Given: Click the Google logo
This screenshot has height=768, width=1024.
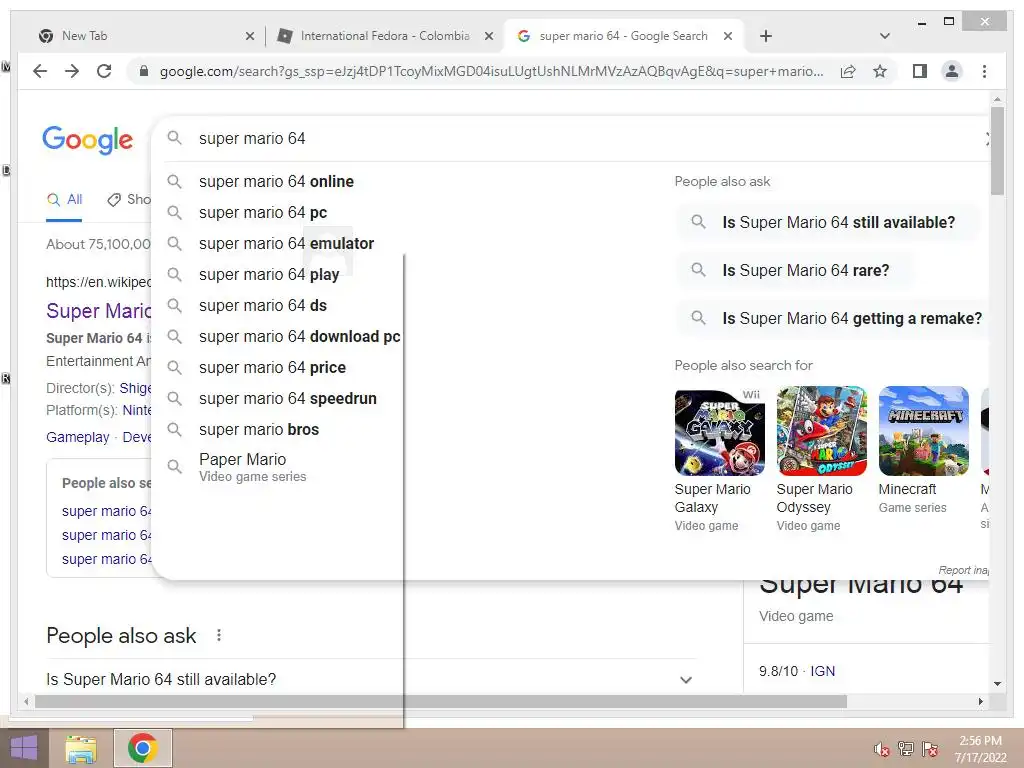Looking at the screenshot, I should [88, 139].
